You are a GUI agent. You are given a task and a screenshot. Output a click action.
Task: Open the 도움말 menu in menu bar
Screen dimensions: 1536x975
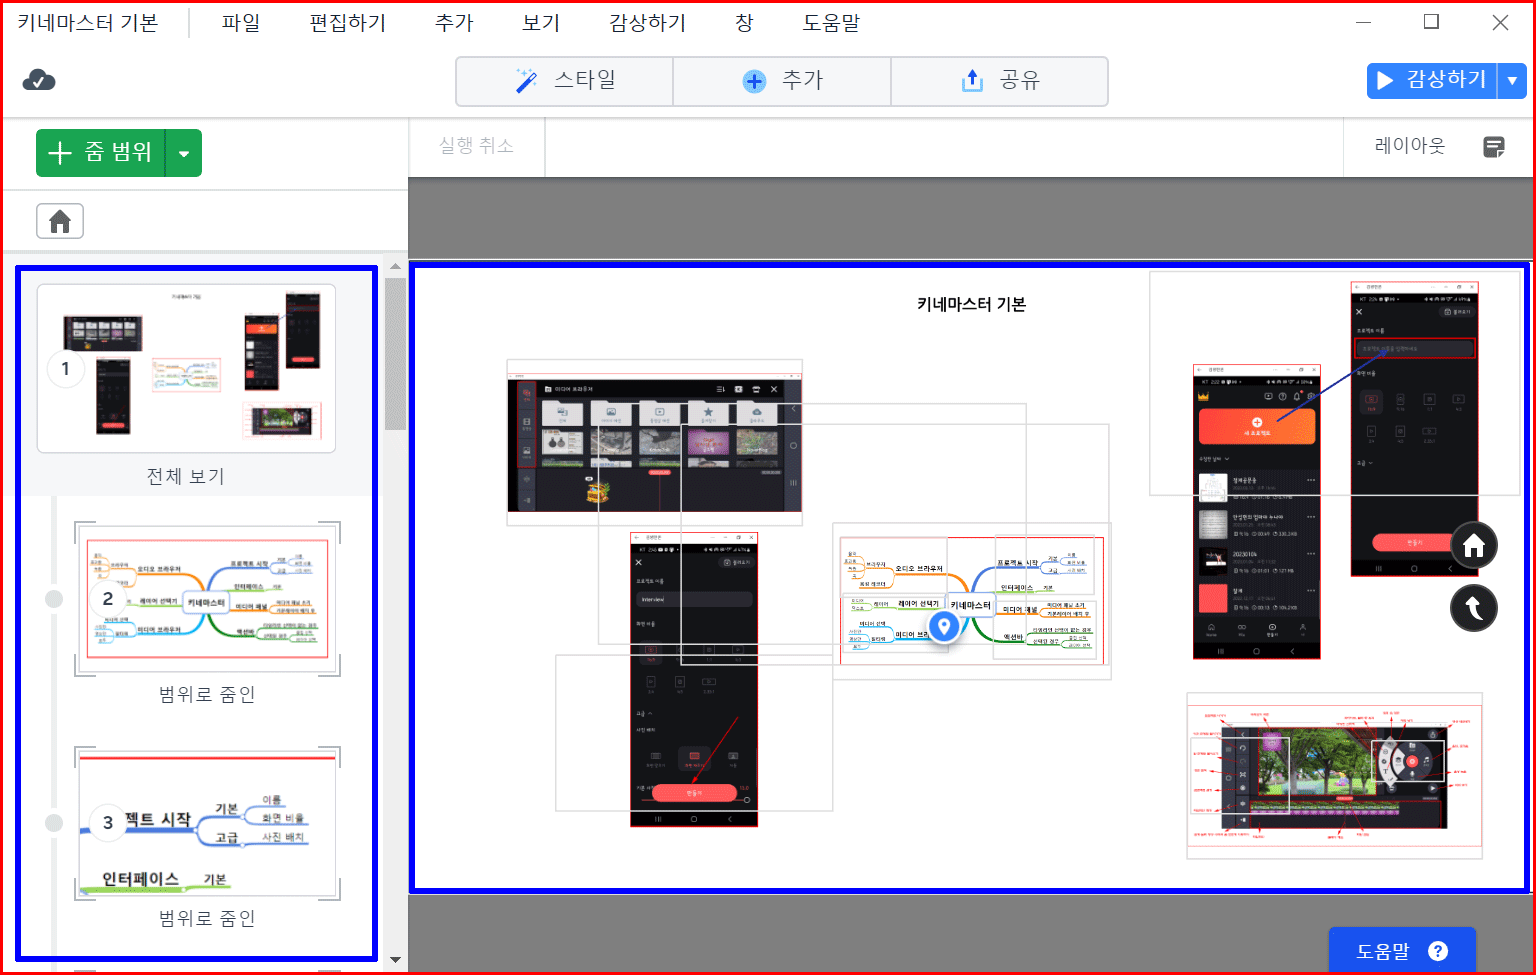point(831,23)
